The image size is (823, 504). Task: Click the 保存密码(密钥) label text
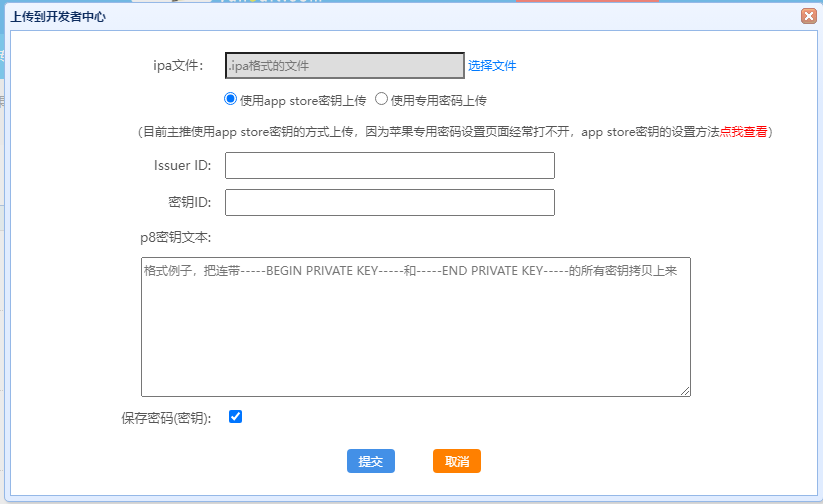click(x=166, y=418)
